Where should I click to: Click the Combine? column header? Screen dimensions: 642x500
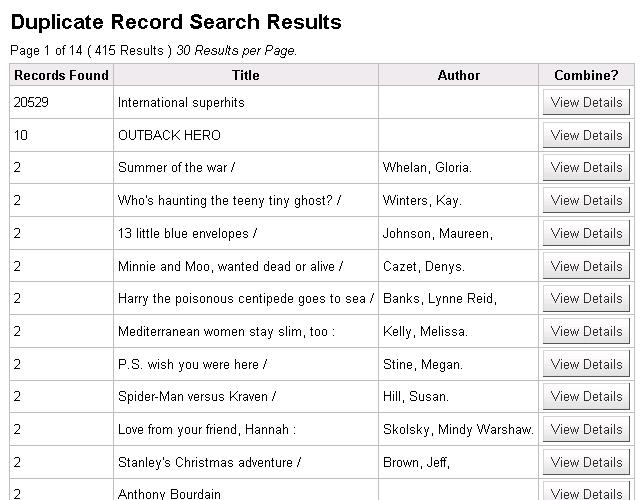[586, 75]
